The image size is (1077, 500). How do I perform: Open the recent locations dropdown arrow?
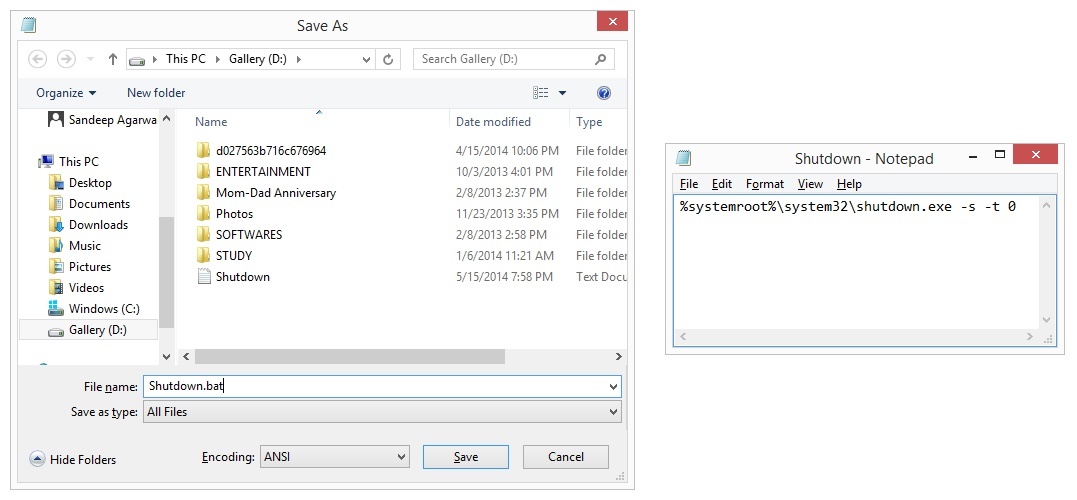(x=90, y=60)
